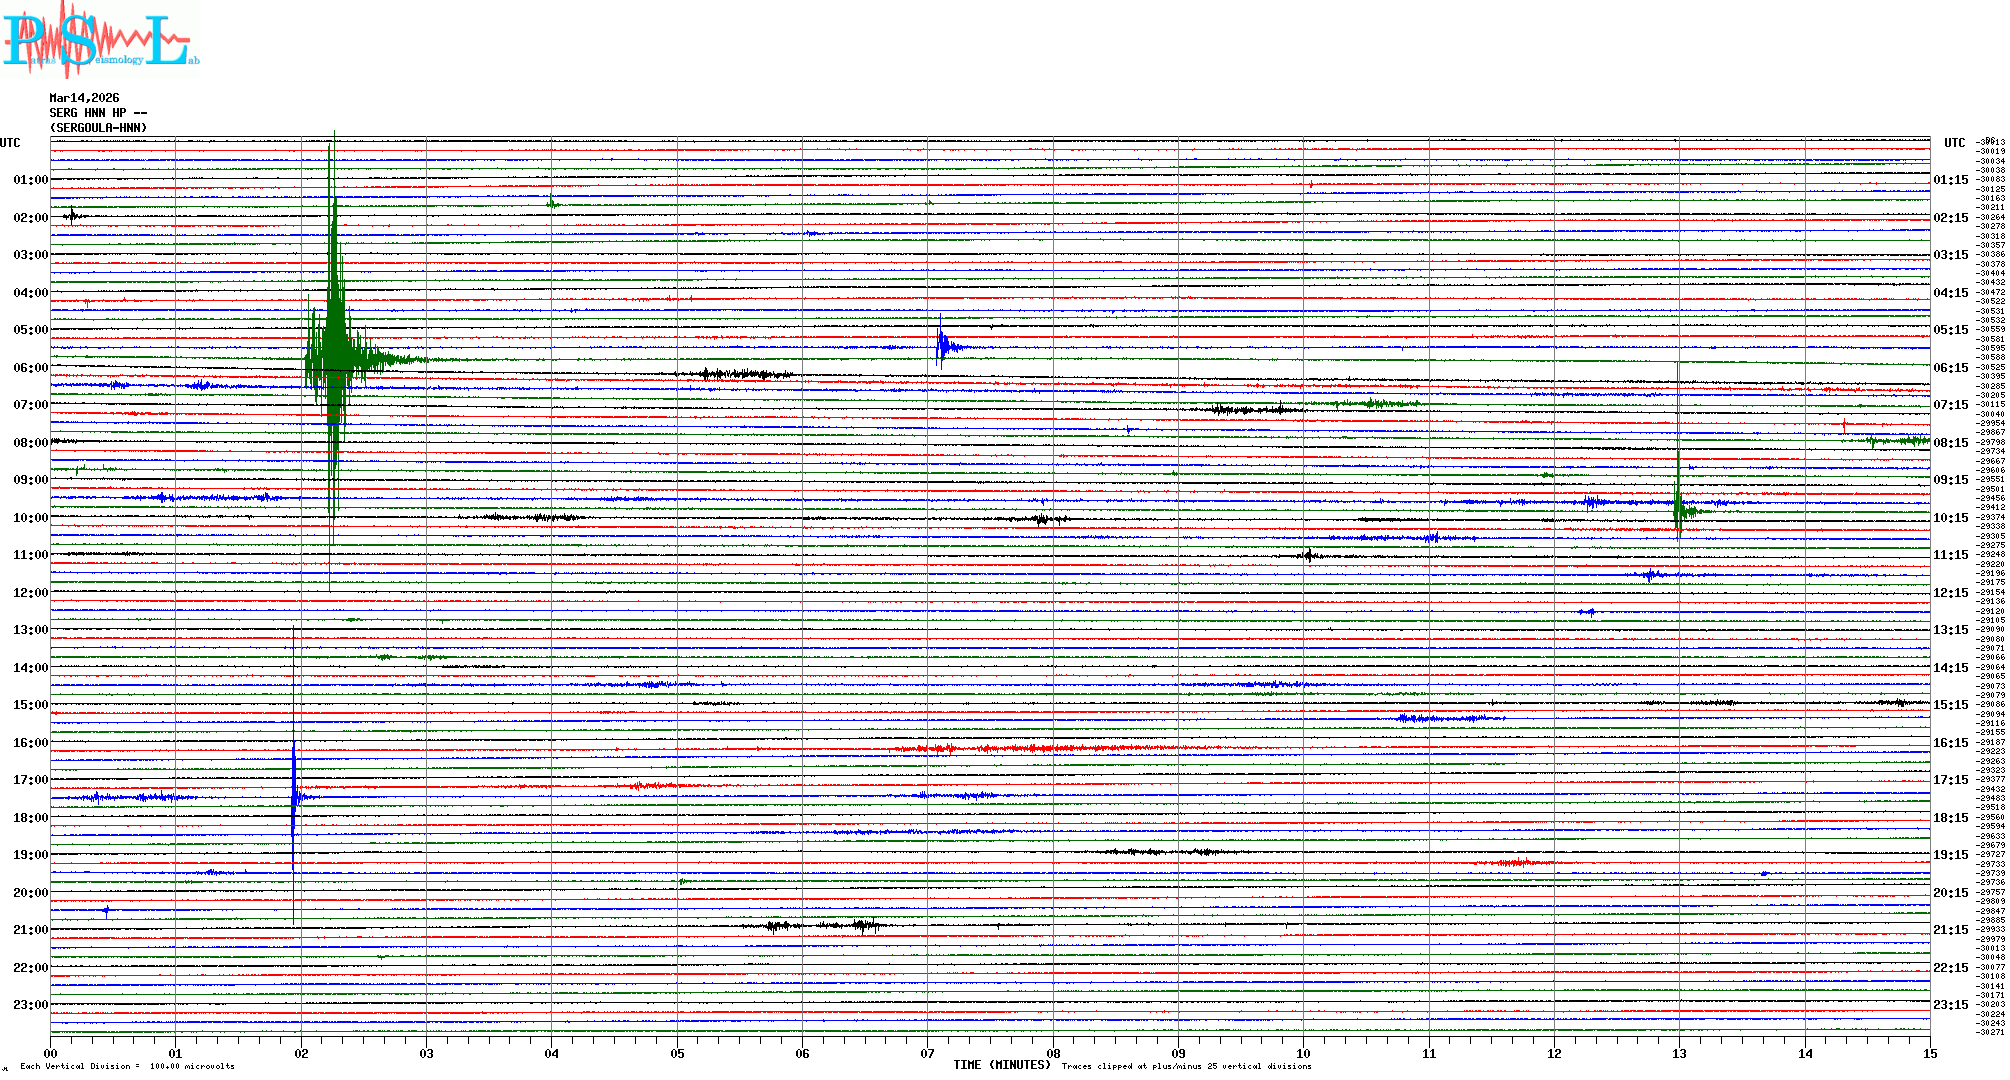
Task: Click the SERG HNN HP station label
Action: click(98, 113)
